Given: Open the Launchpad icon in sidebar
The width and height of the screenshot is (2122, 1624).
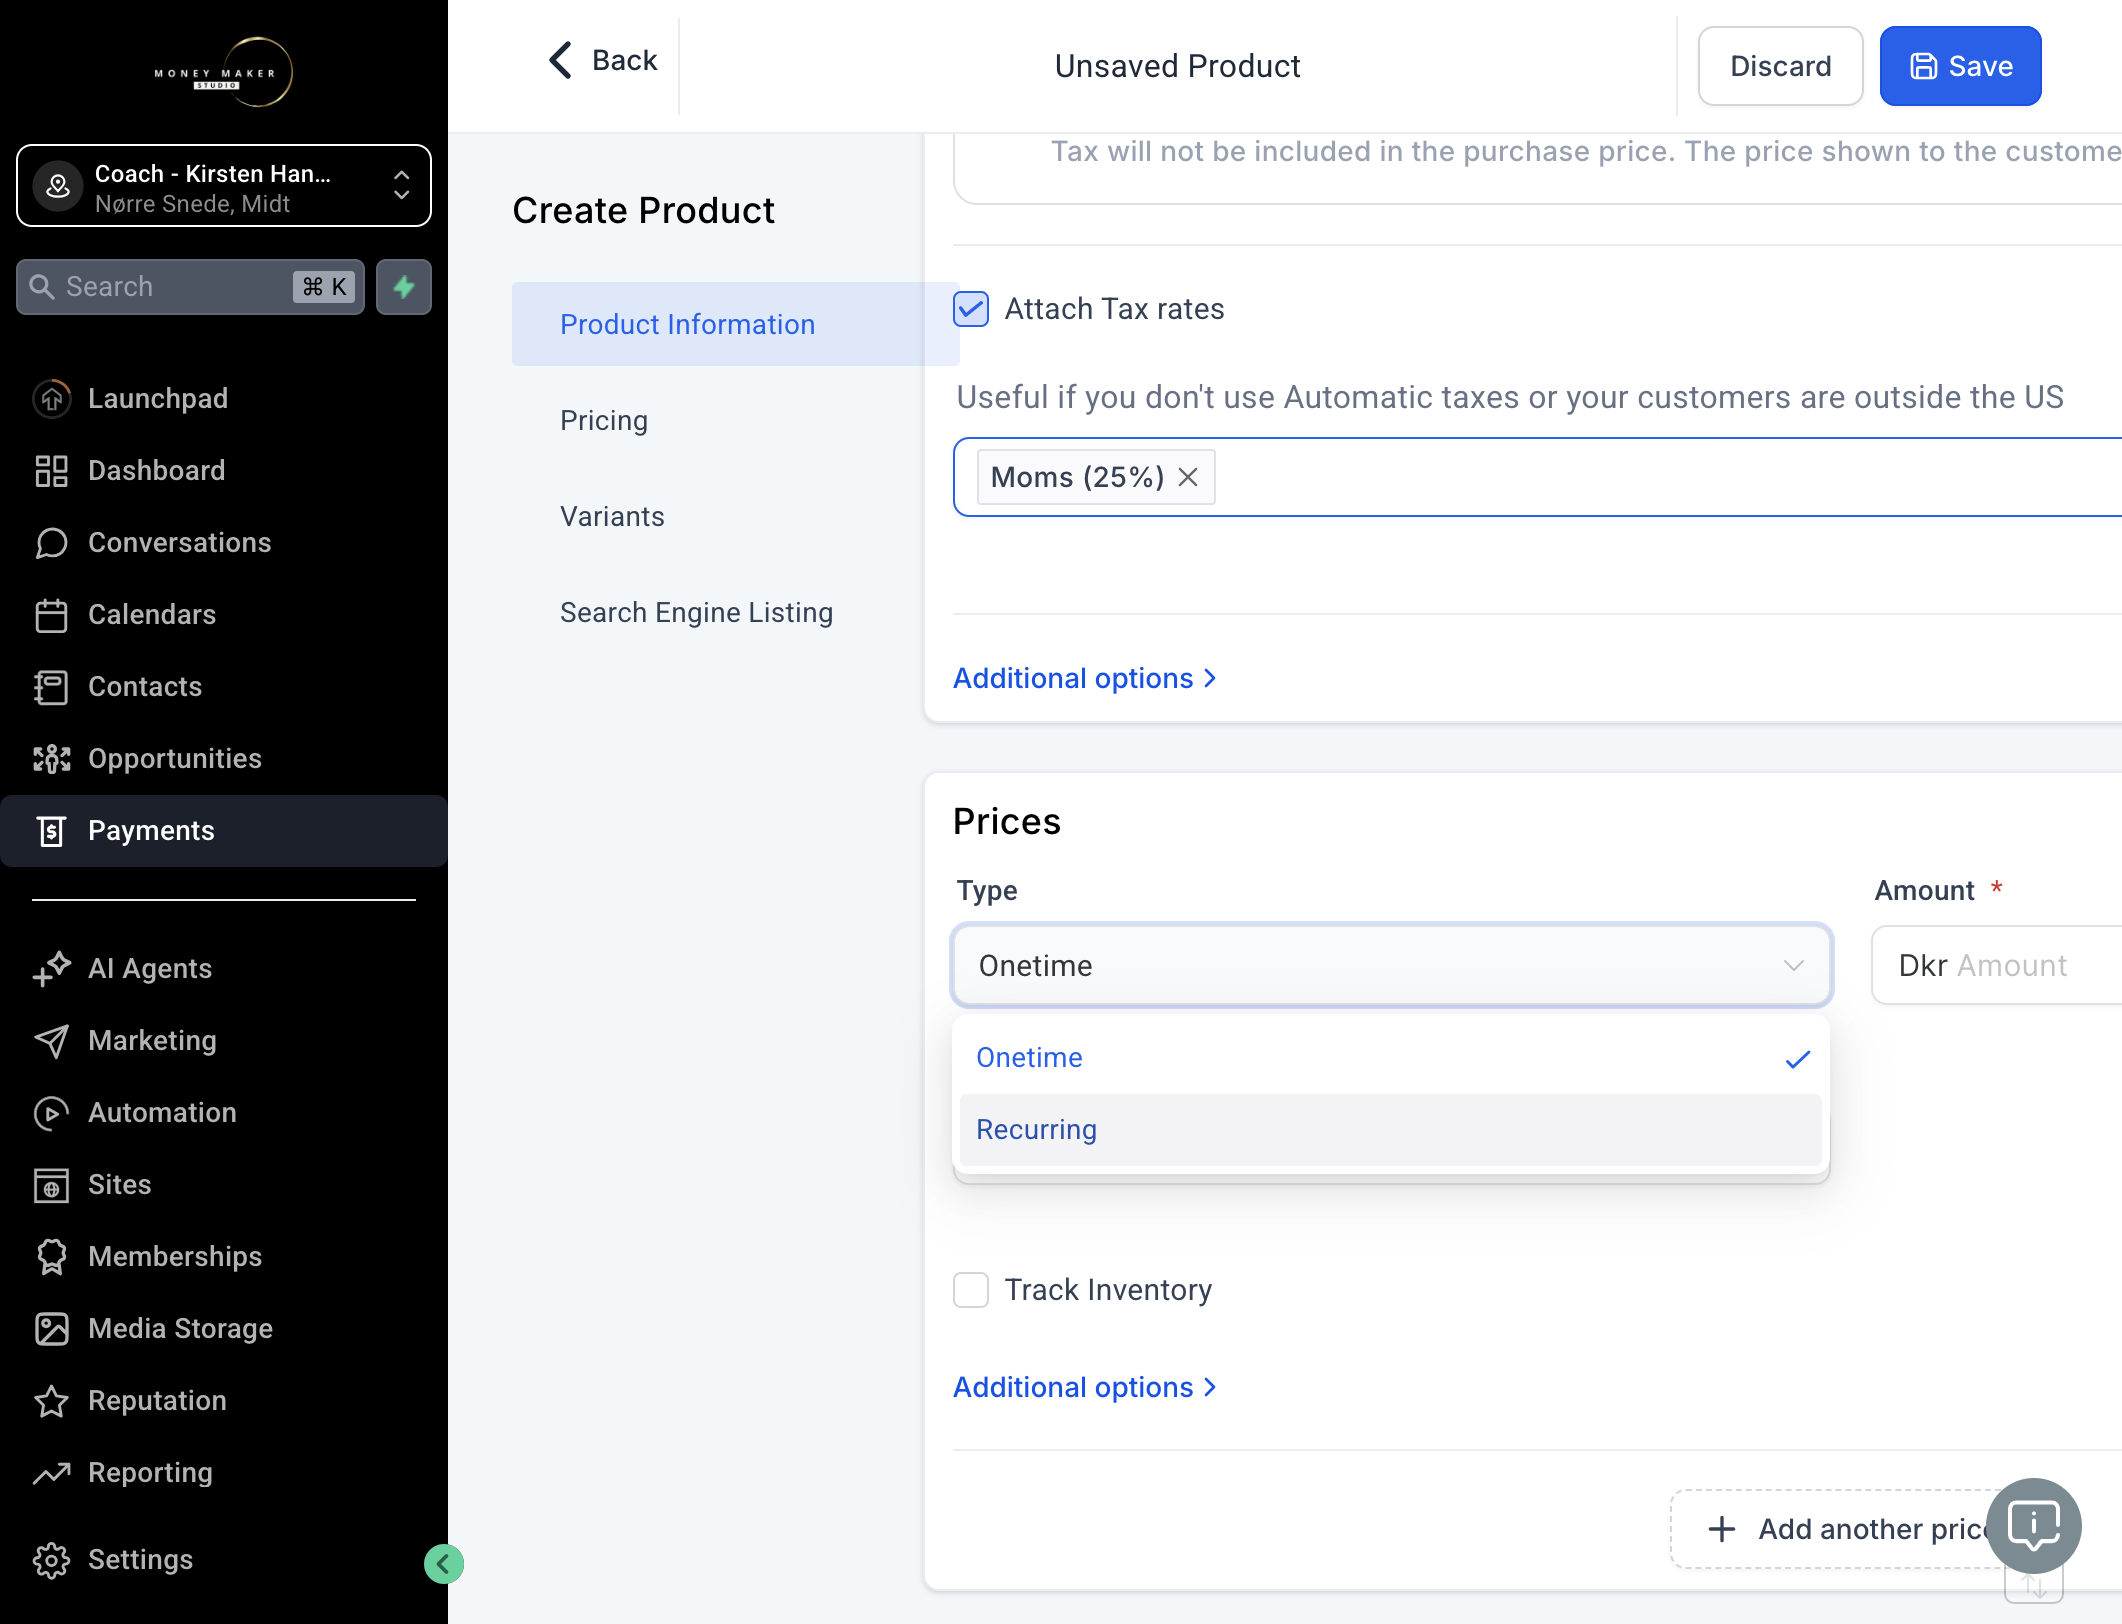Looking at the screenshot, I should [51, 398].
